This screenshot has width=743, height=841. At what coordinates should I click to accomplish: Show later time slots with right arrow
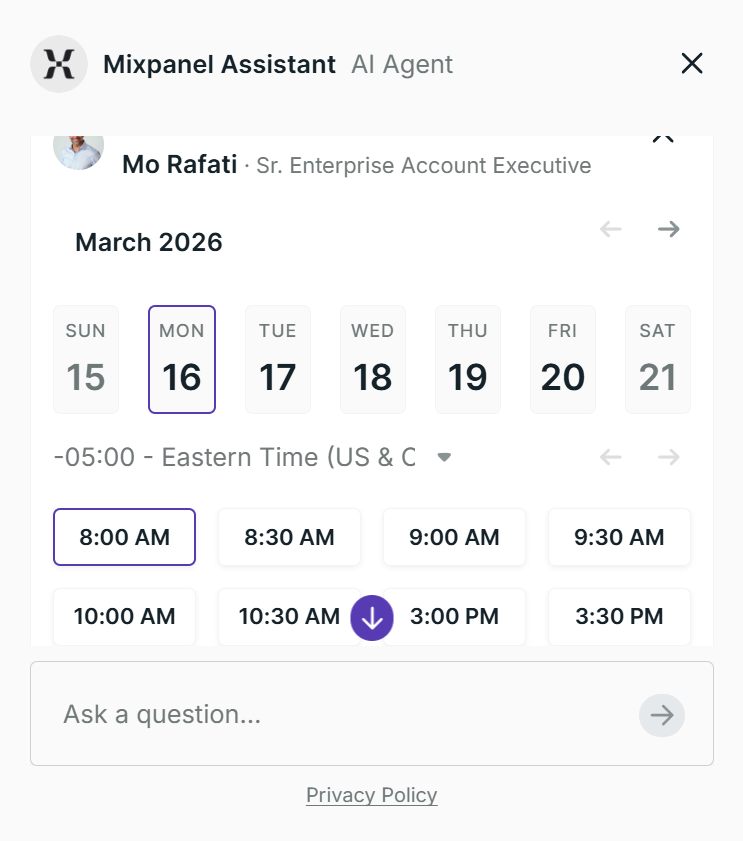pyautogui.click(x=668, y=457)
